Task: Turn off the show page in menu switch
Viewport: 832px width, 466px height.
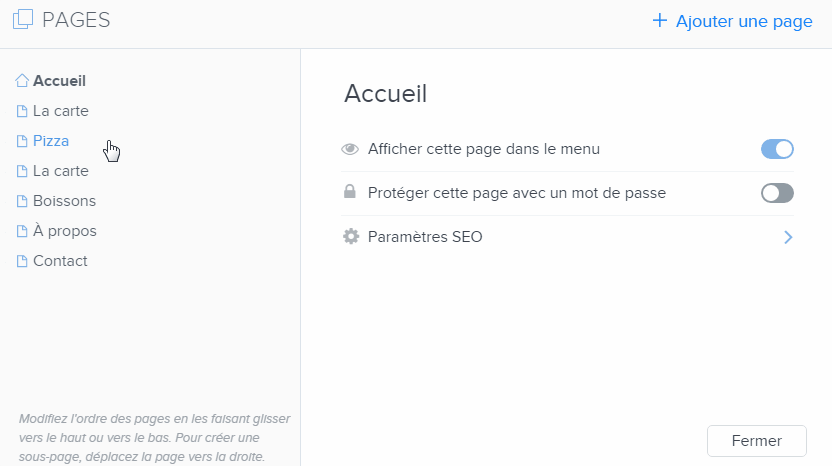Action: point(777,149)
